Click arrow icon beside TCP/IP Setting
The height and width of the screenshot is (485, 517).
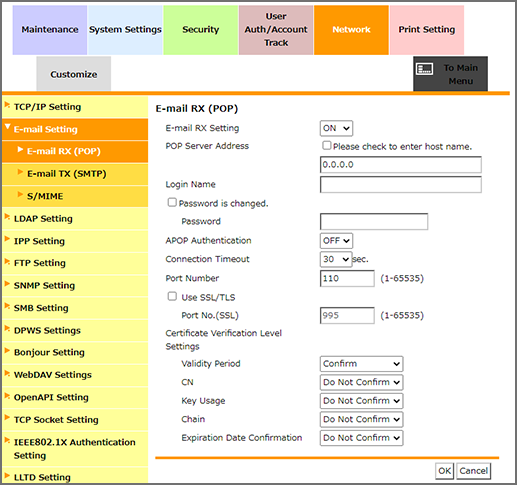pyautogui.click(x=7, y=105)
